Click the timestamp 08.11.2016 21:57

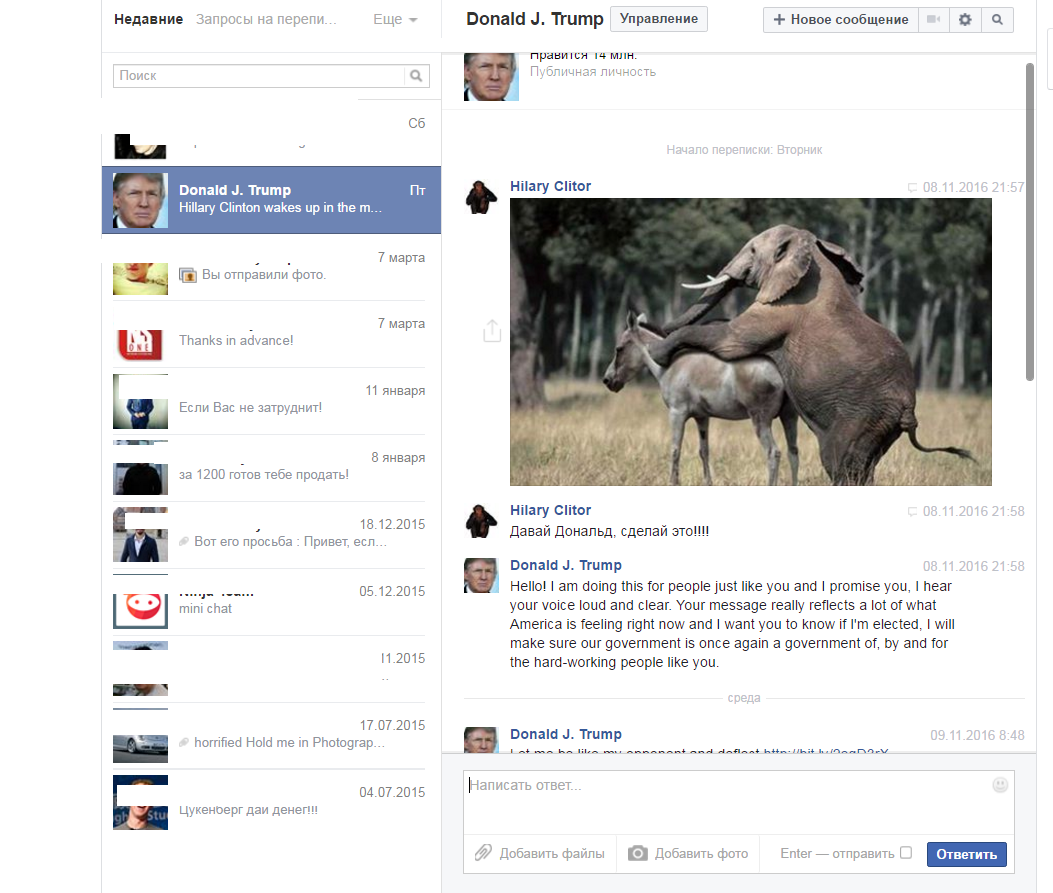click(973, 187)
